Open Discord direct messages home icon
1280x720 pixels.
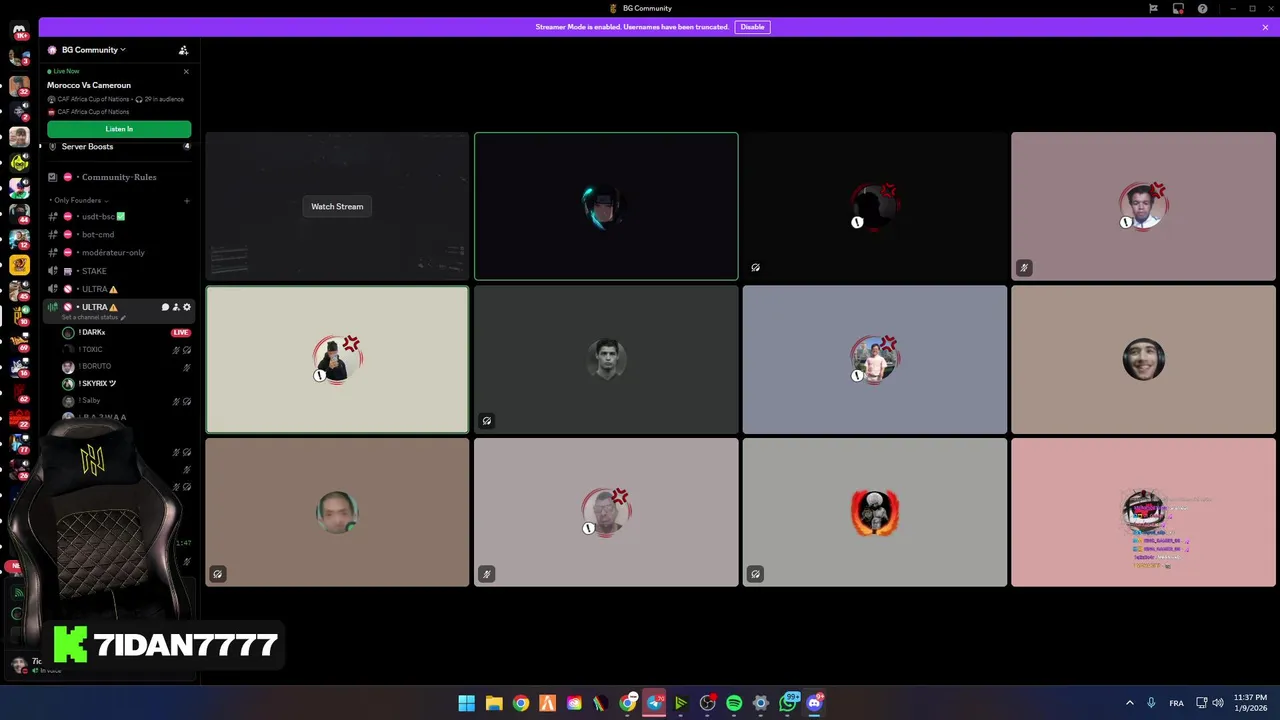pyautogui.click(x=19, y=32)
